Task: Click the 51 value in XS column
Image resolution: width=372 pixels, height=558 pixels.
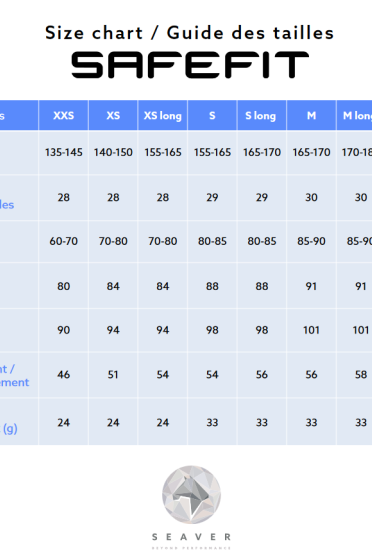Action: point(113,375)
